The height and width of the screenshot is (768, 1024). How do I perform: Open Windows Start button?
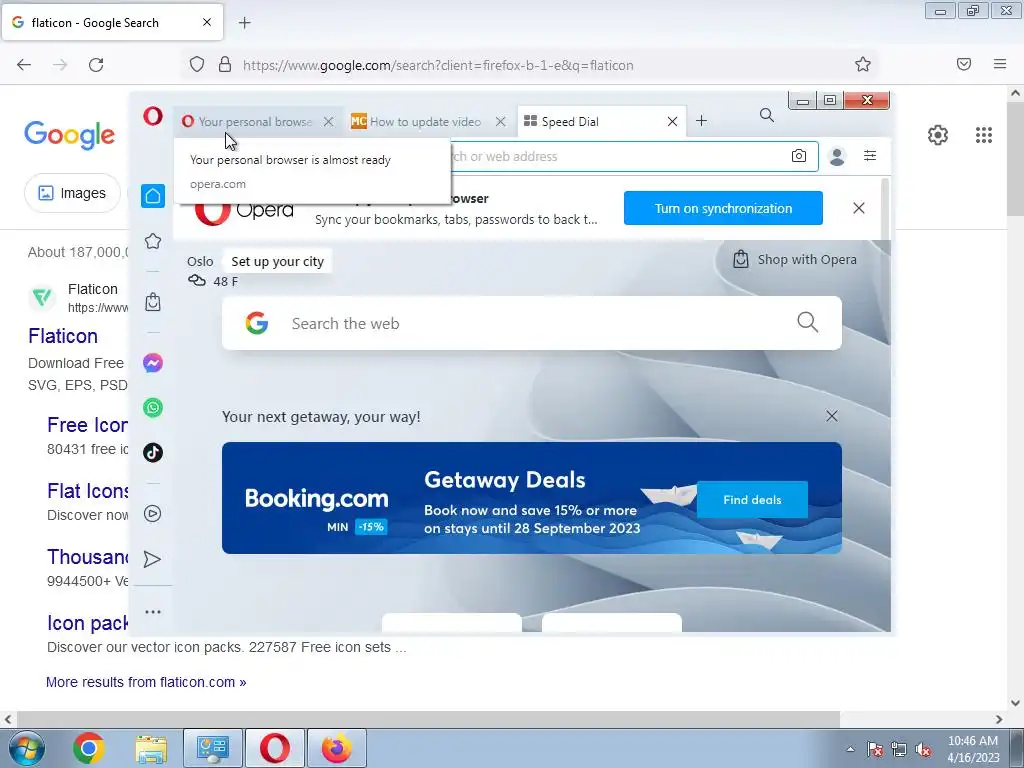pos(27,748)
